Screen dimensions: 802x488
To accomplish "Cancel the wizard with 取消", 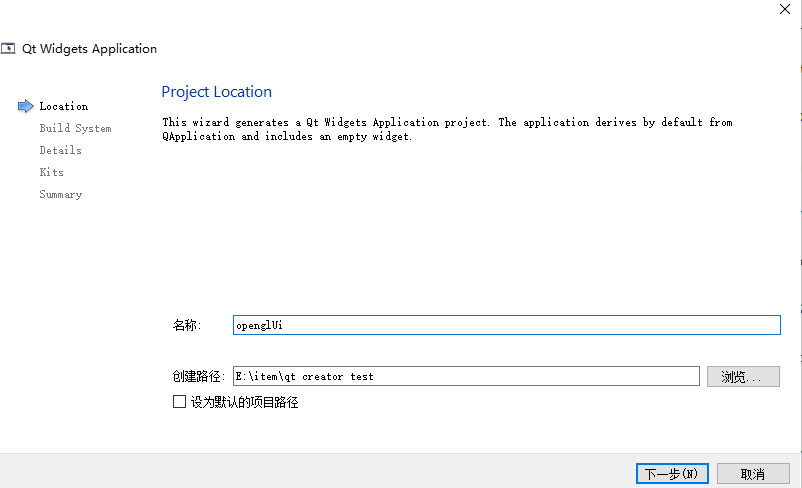I will pyautogui.click(x=753, y=474).
